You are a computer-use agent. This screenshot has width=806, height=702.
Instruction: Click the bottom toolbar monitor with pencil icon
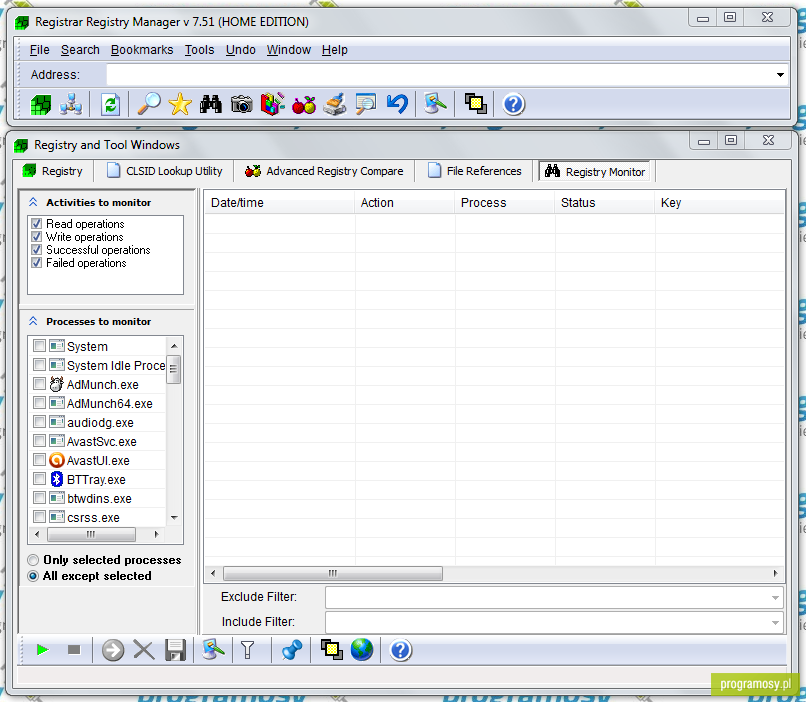tap(213, 649)
